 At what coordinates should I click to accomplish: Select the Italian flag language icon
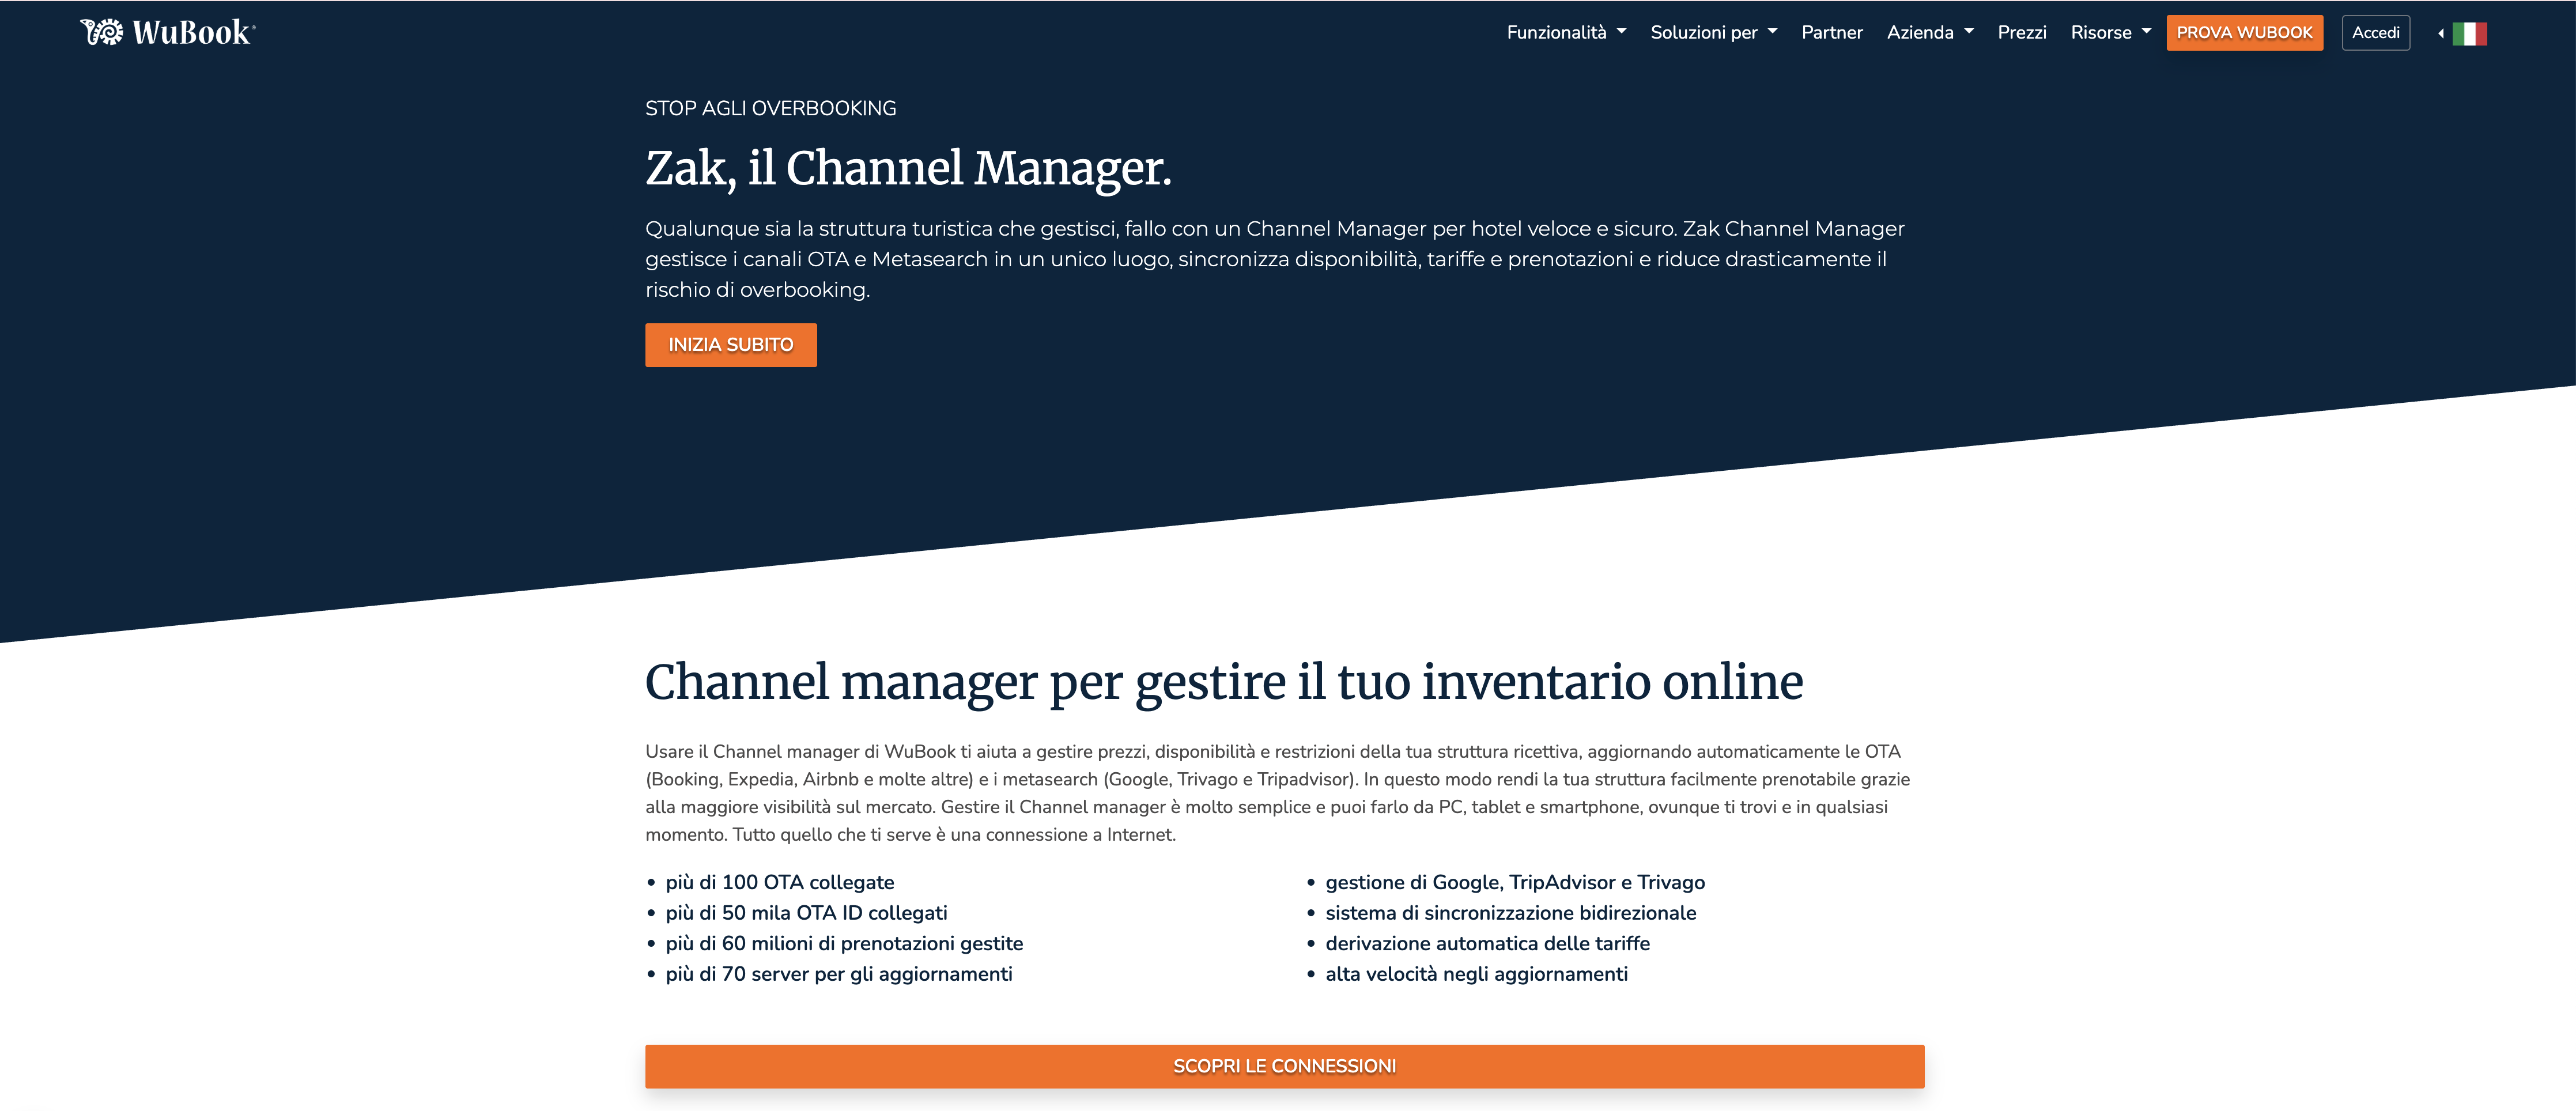(2469, 34)
